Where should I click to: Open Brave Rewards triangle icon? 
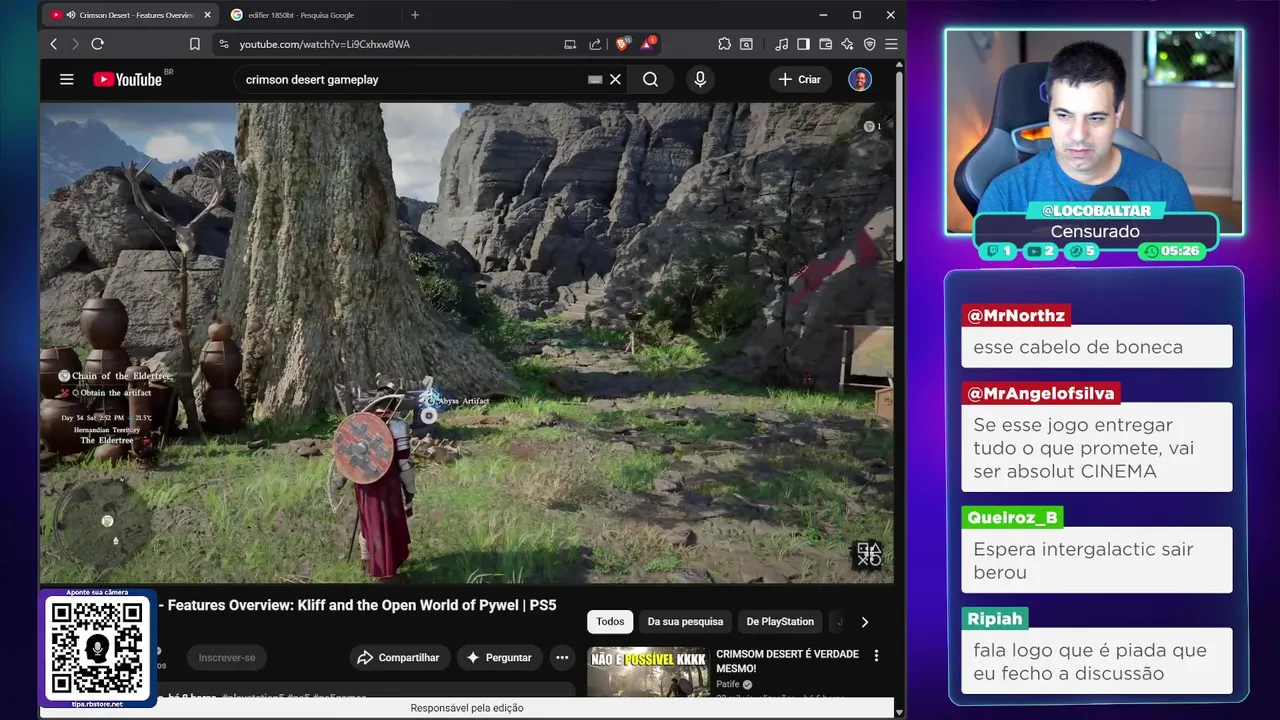[648, 44]
